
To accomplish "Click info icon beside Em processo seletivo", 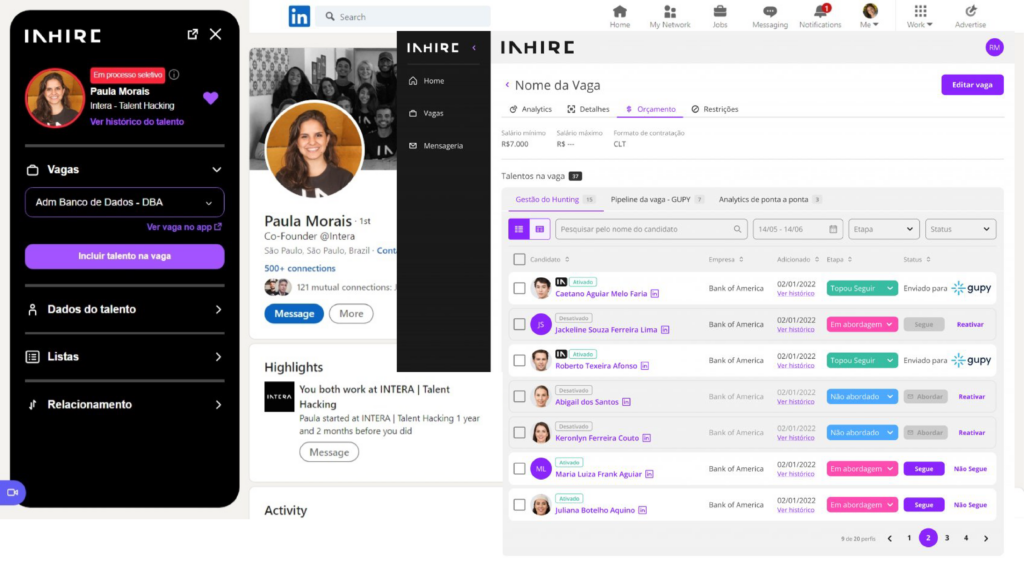I will [174, 74].
